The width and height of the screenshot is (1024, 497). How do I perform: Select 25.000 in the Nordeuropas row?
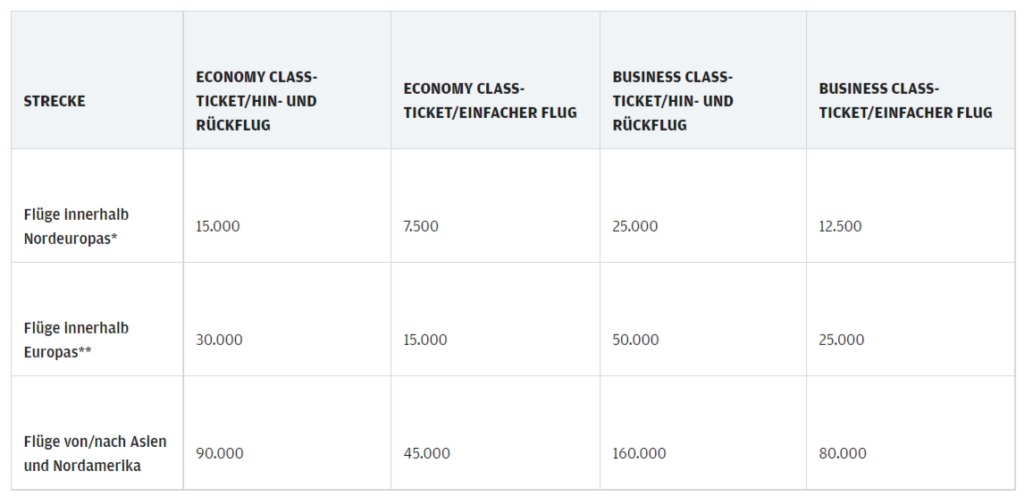pos(635,226)
